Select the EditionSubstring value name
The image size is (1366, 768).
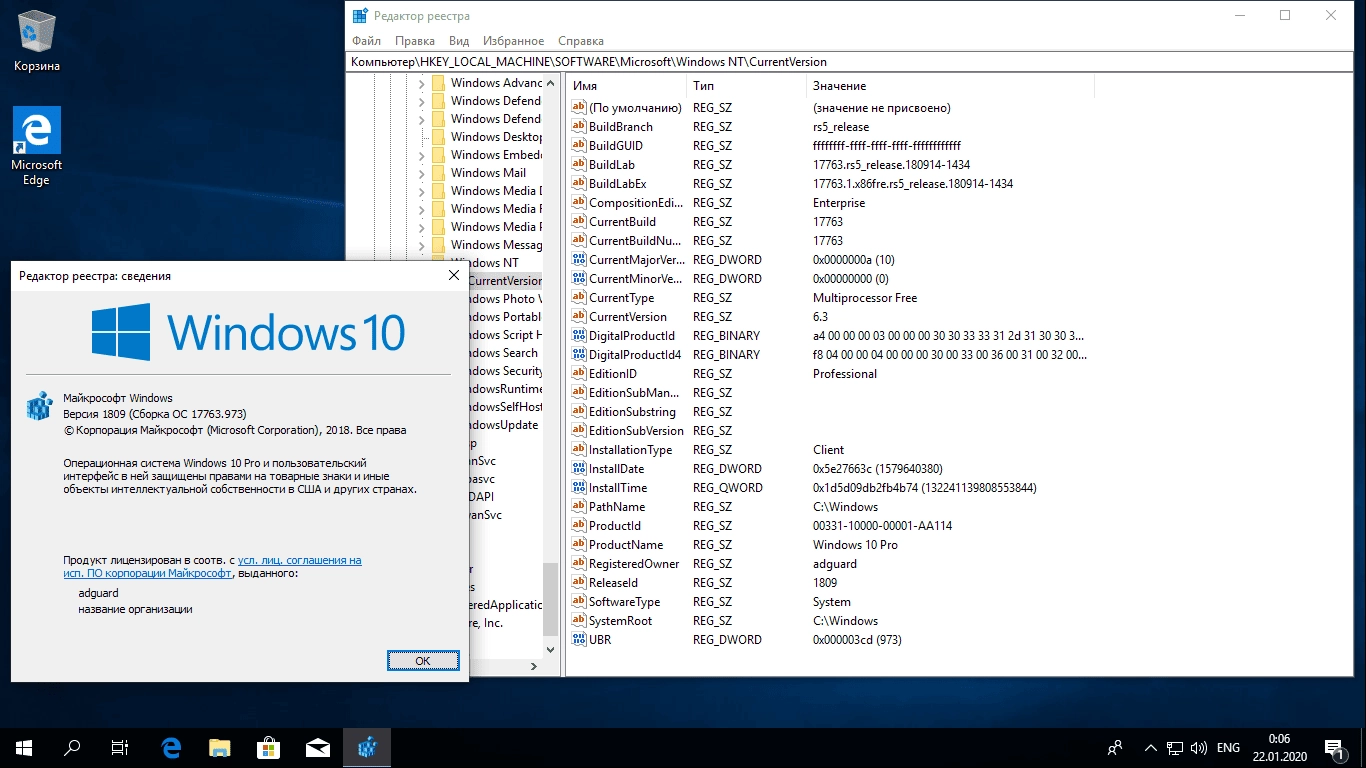pos(632,412)
